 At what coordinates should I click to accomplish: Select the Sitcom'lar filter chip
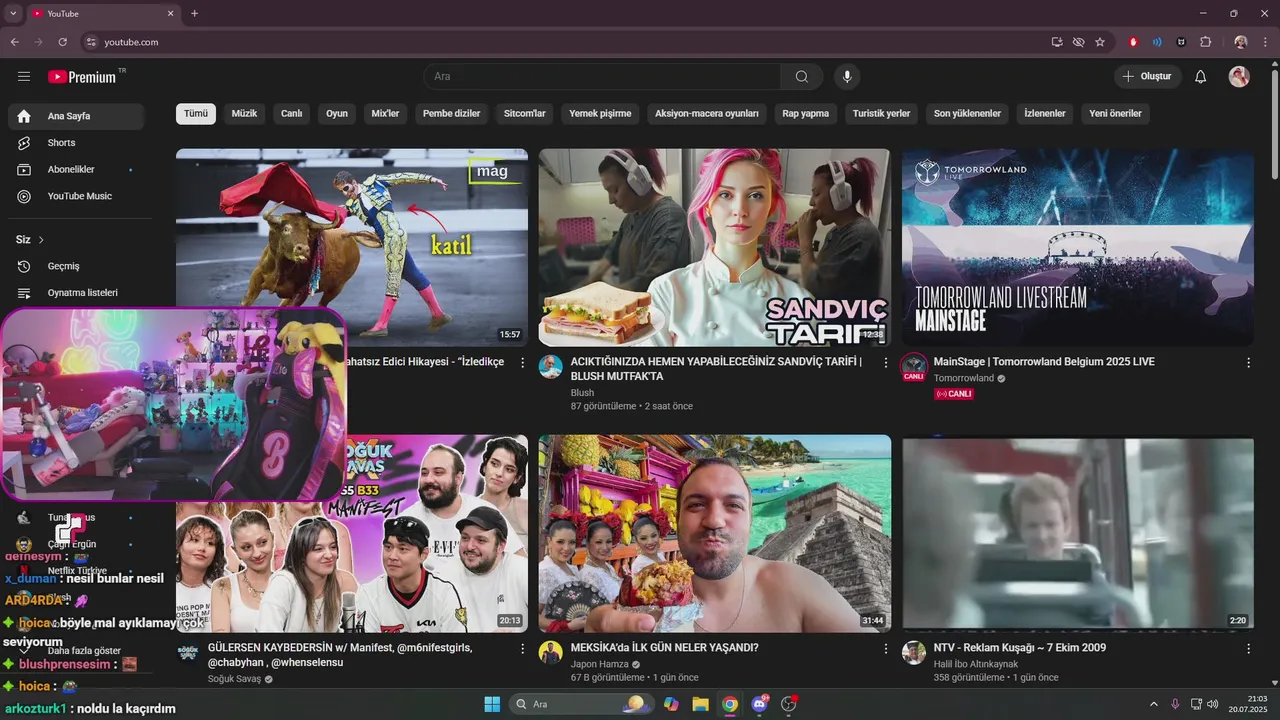(525, 114)
